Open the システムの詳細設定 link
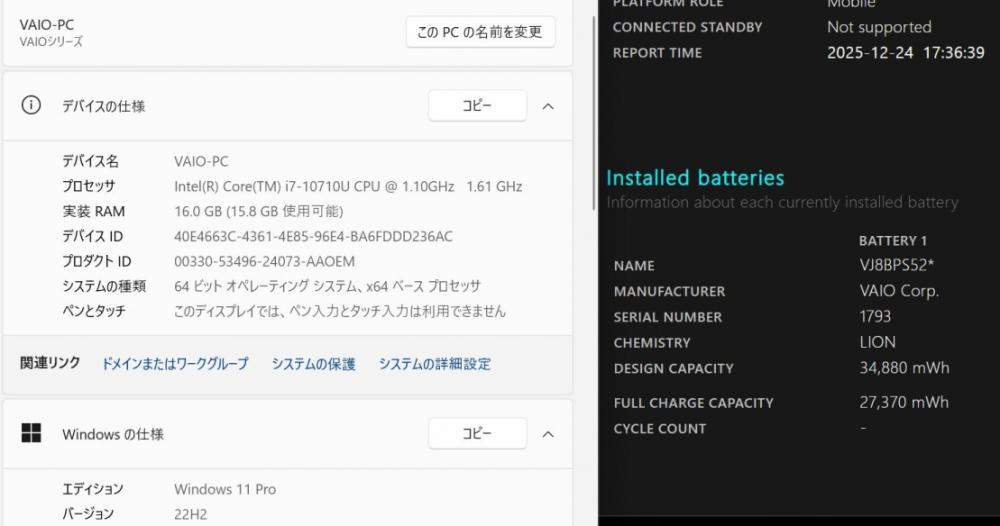Screen dimensions: 1000x526 click(435, 363)
